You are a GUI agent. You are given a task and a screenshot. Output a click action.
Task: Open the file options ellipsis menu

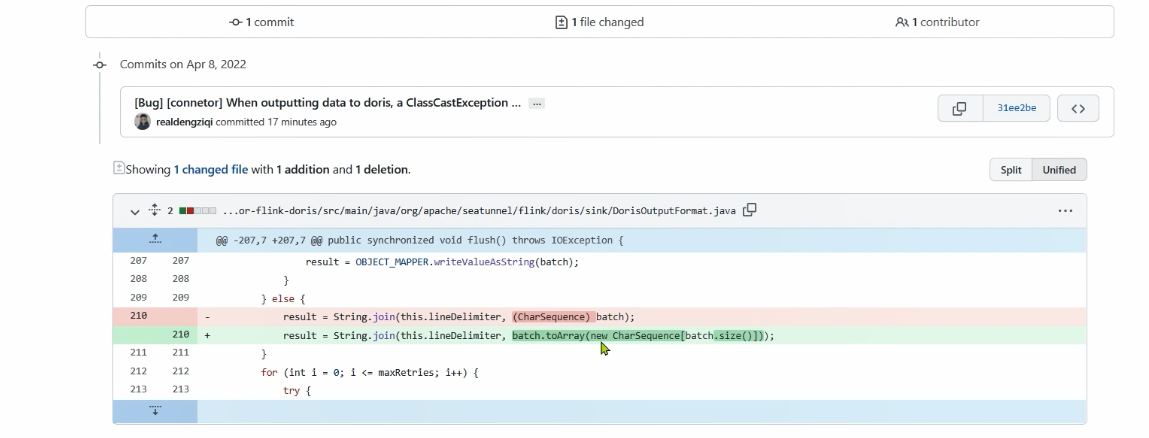[x=1065, y=211]
